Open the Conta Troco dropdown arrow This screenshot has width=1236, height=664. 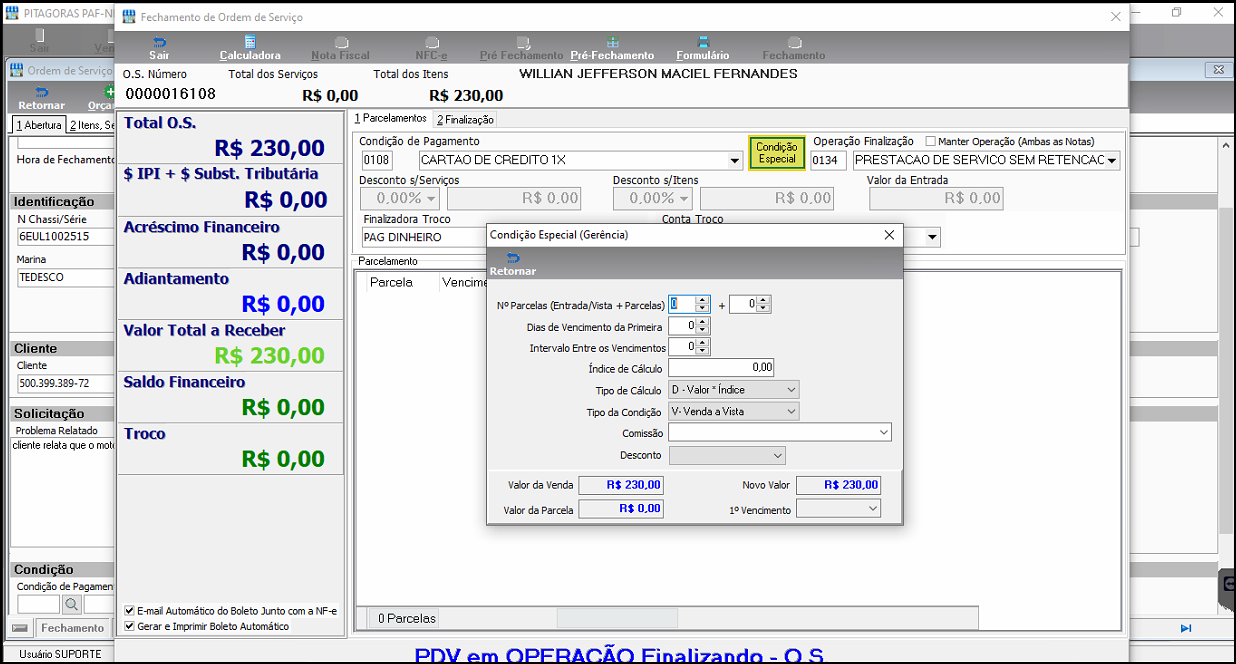pyautogui.click(x=932, y=237)
